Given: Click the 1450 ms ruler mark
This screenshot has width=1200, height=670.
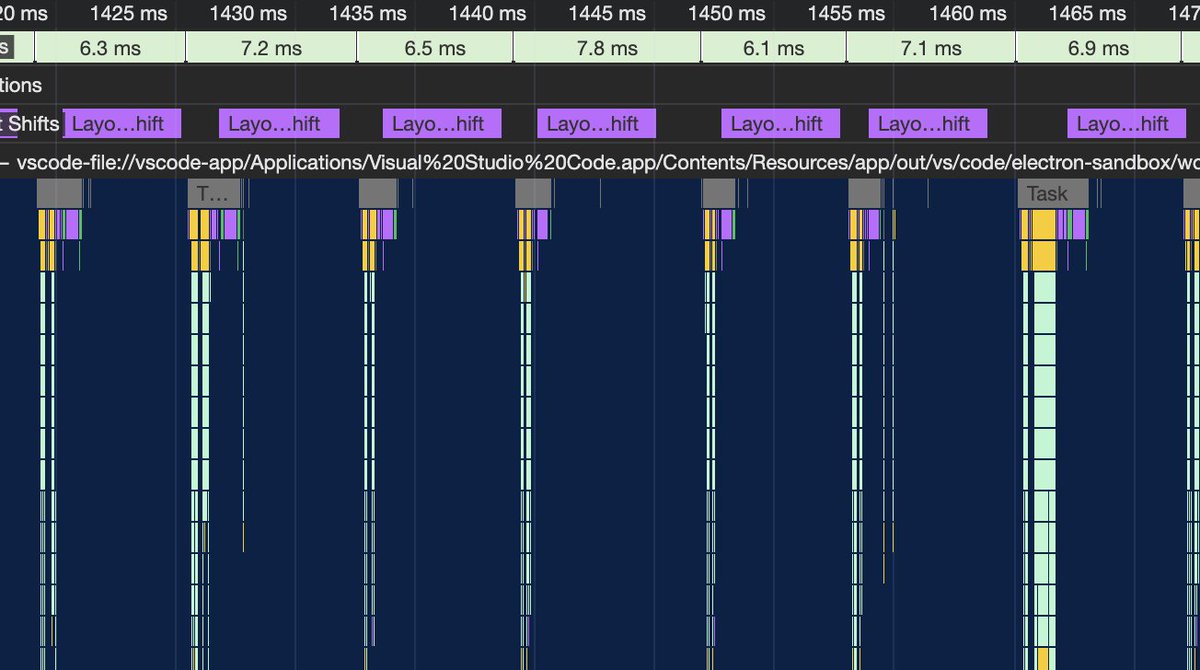Looking at the screenshot, I should pyautogui.click(x=726, y=14).
